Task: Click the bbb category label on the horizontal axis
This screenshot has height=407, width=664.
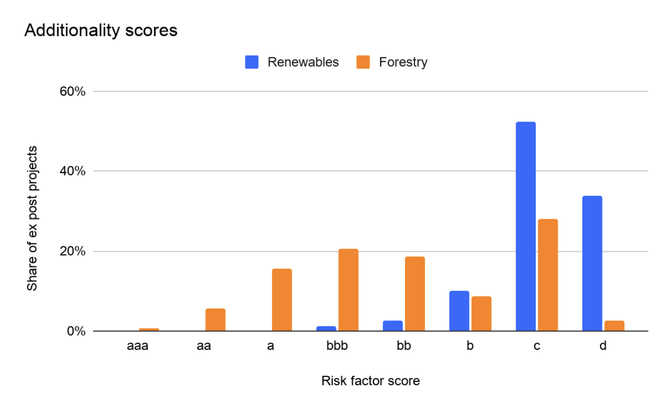Action: coord(337,346)
